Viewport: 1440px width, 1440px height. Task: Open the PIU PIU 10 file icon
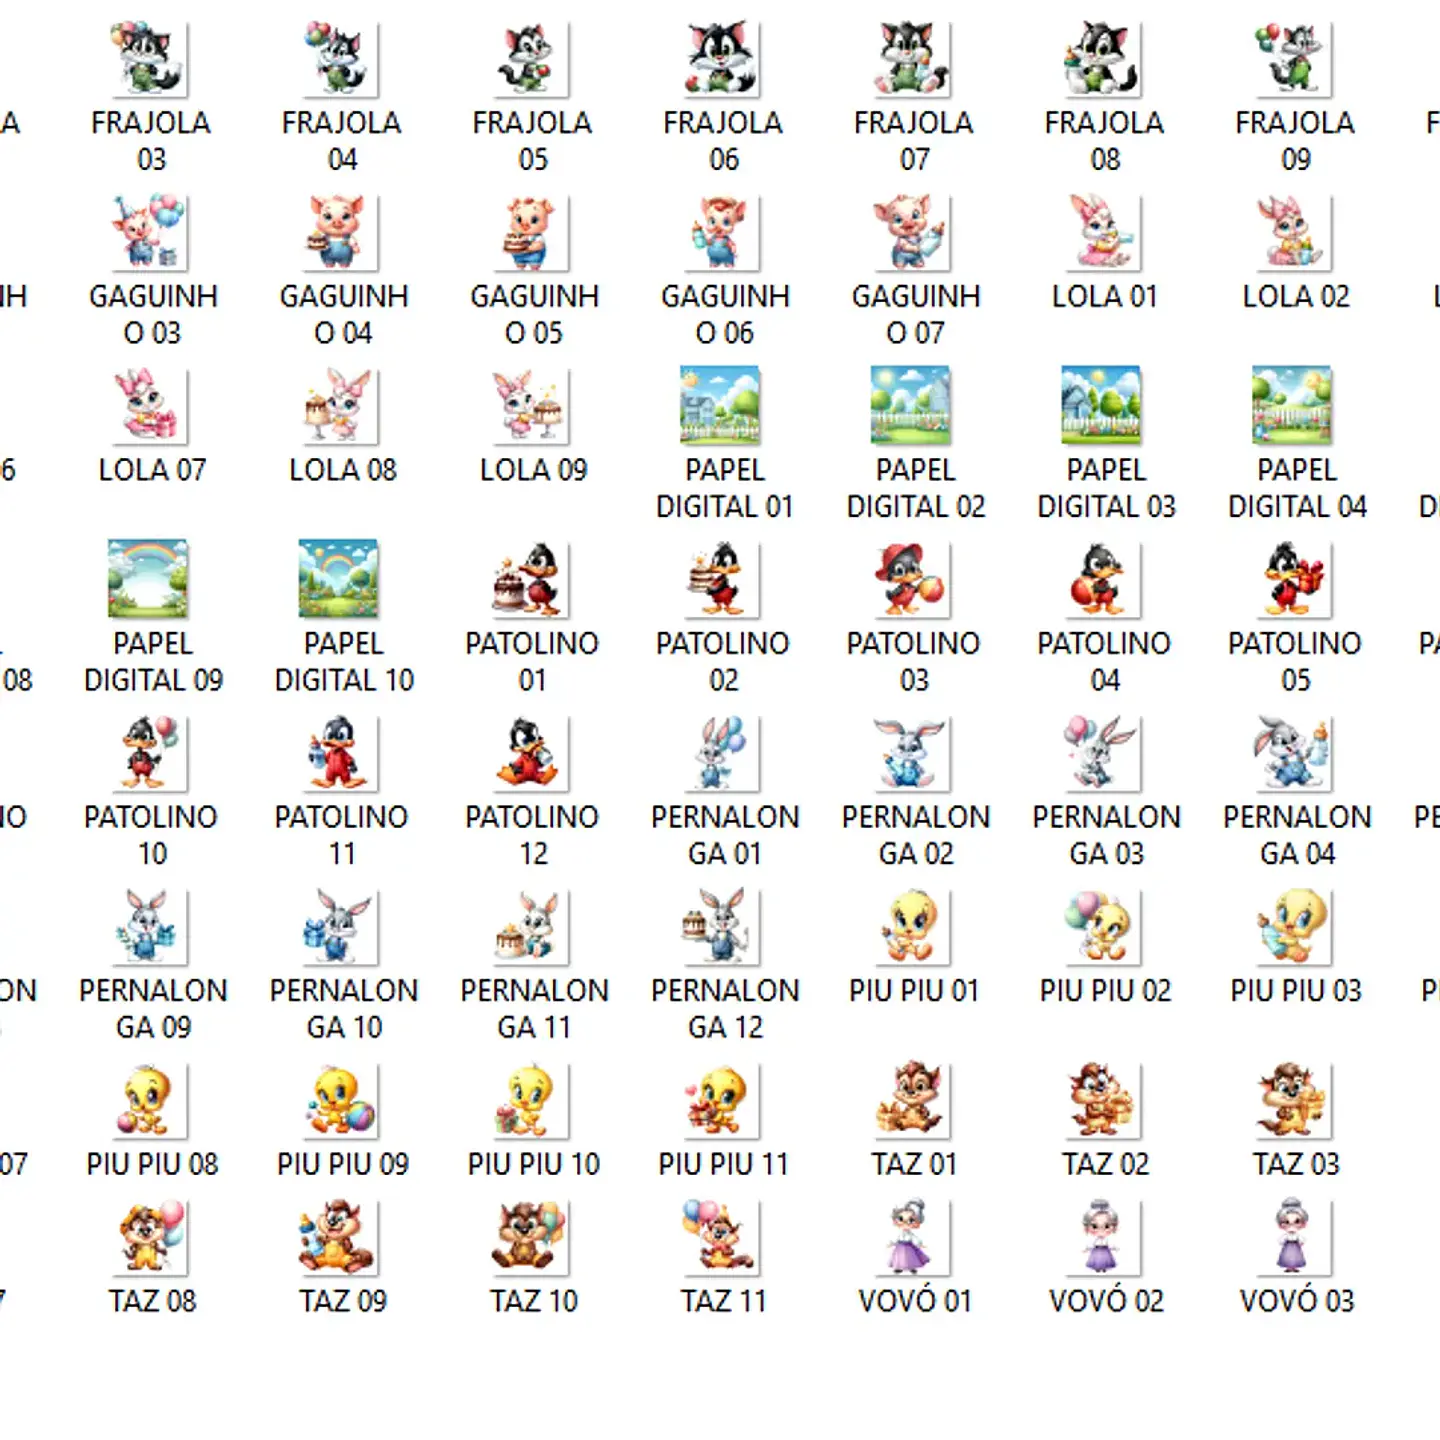tap(533, 1100)
